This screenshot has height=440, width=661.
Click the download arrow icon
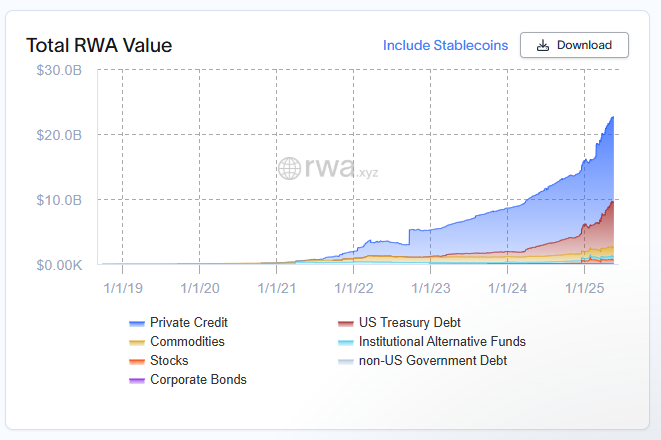pyautogui.click(x=543, y=45)
